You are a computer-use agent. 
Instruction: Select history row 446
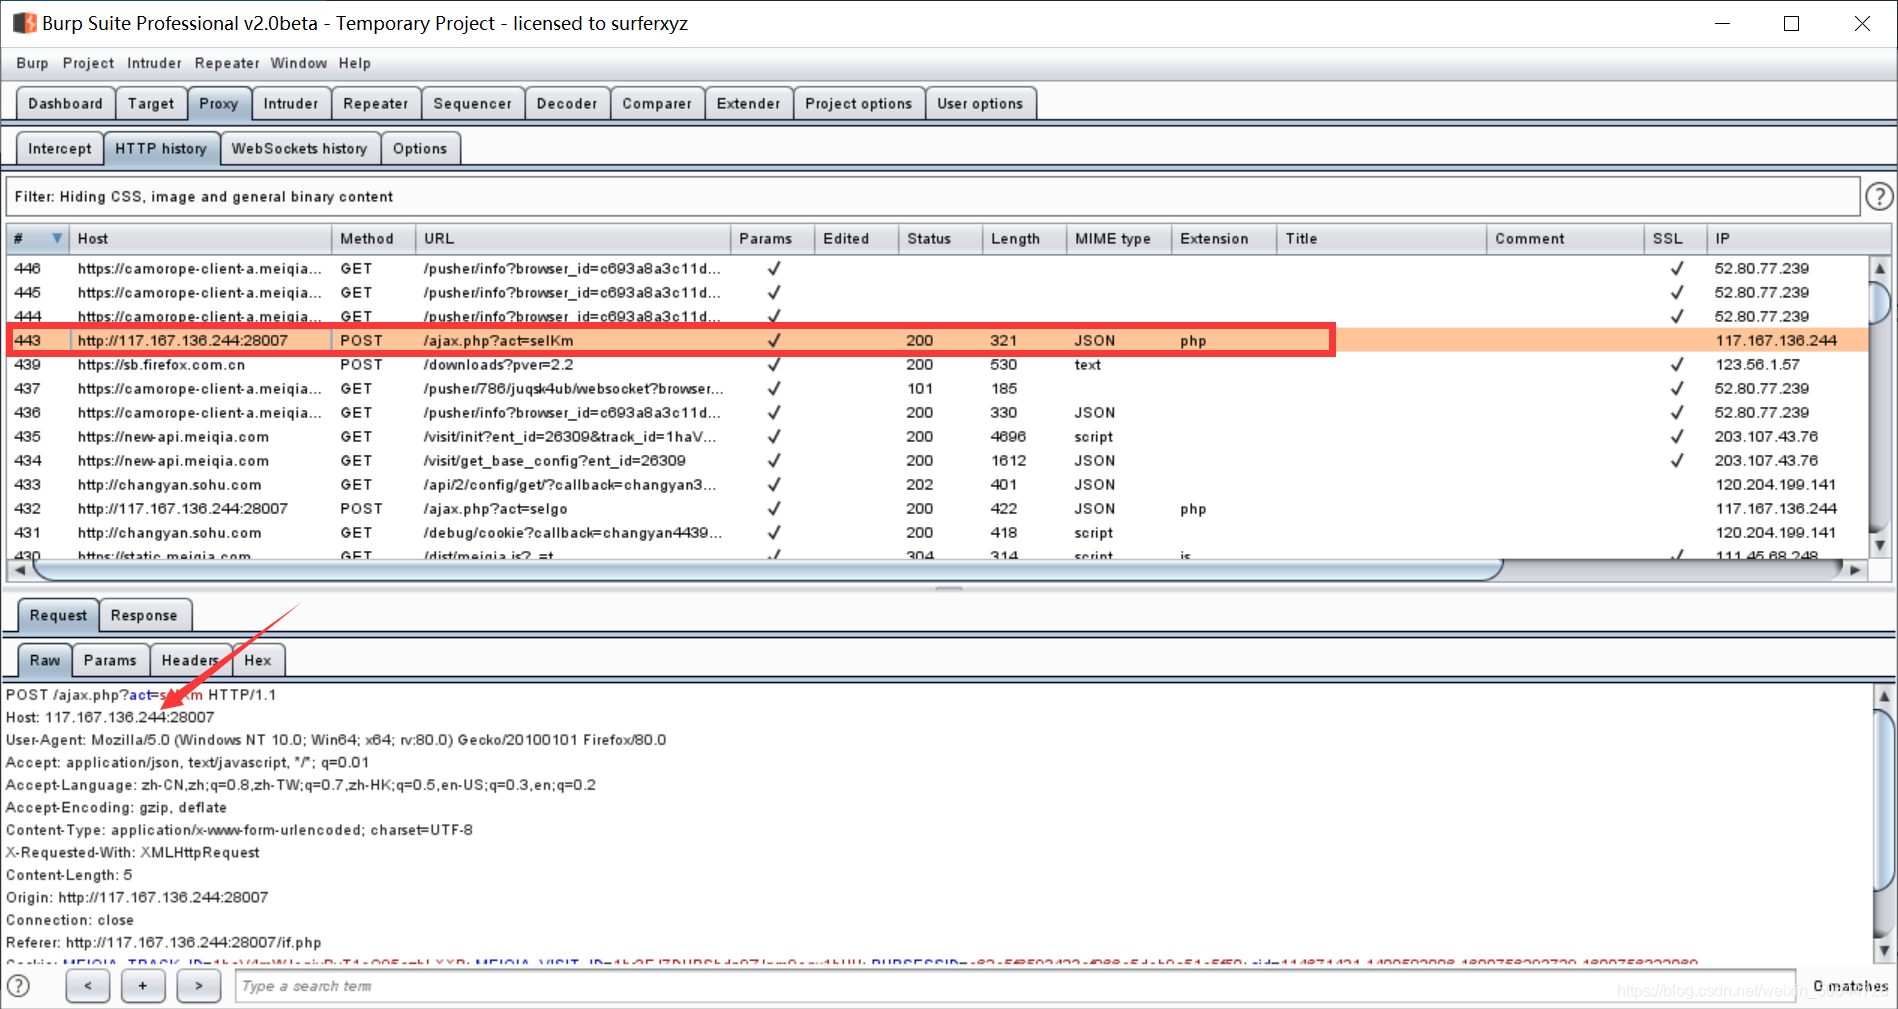tap(937, 268)
